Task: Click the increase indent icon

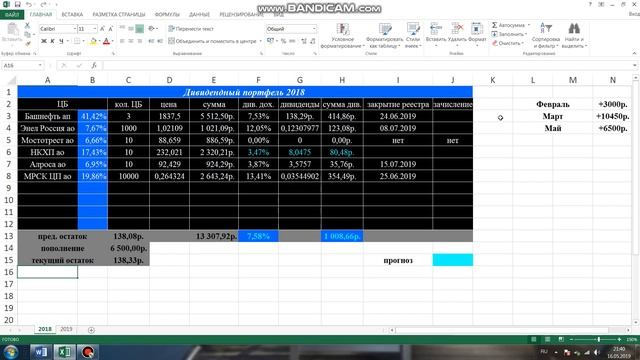Action: [x=160, y=41]
